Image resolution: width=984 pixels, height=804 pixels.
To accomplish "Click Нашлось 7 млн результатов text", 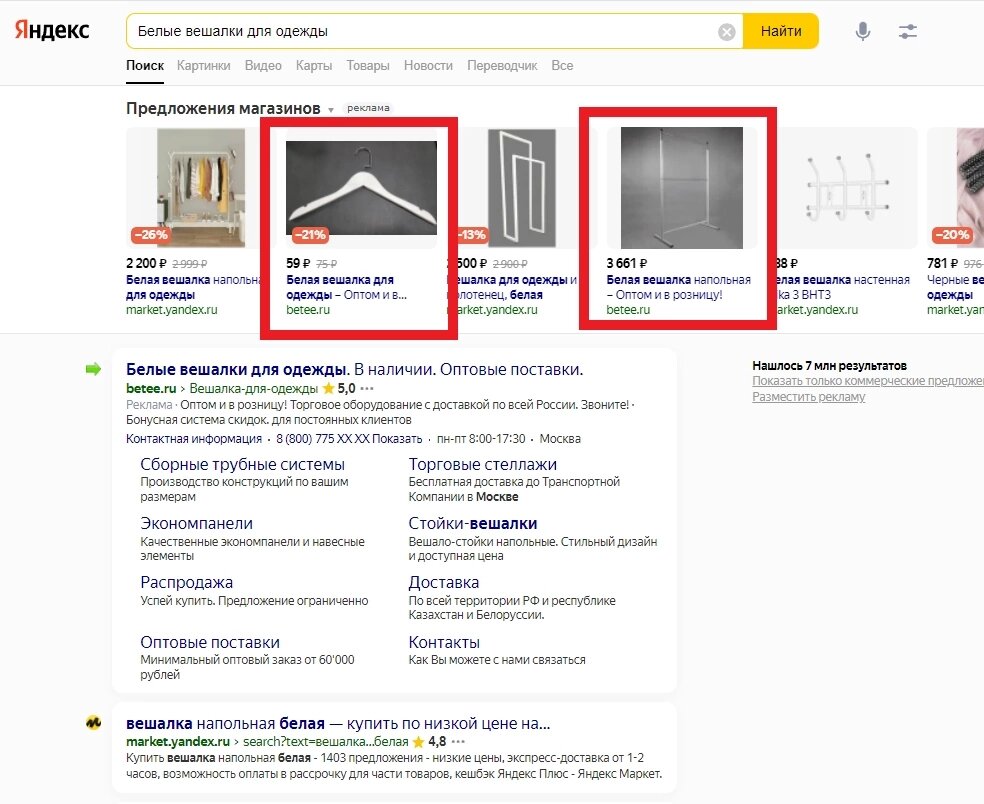I will 829,365.
